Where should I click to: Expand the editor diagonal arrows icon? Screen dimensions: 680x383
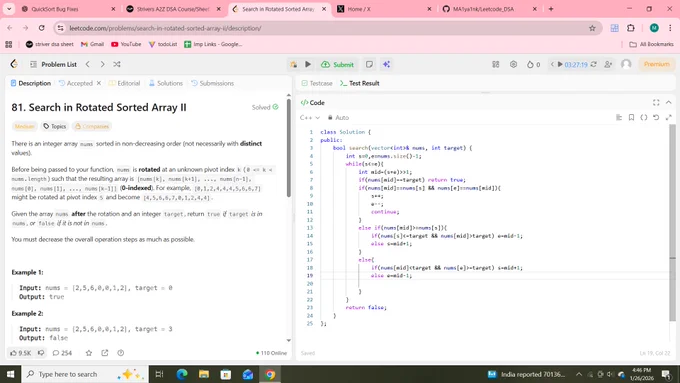[x=669, y=118]
